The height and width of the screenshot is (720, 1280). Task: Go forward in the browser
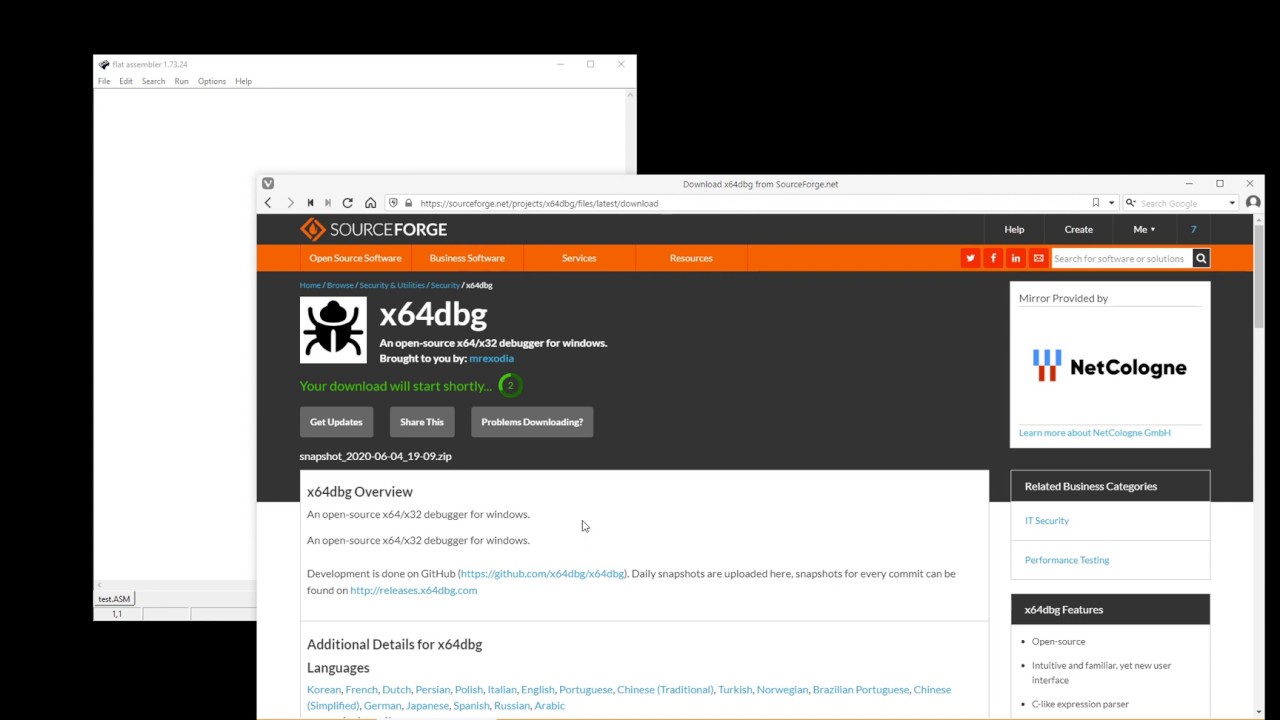click(x=290, y=203)
